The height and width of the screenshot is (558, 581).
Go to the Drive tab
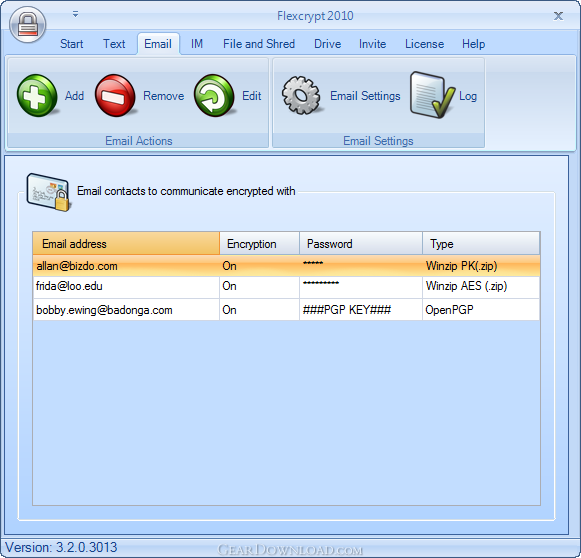[x=328, y=44]
